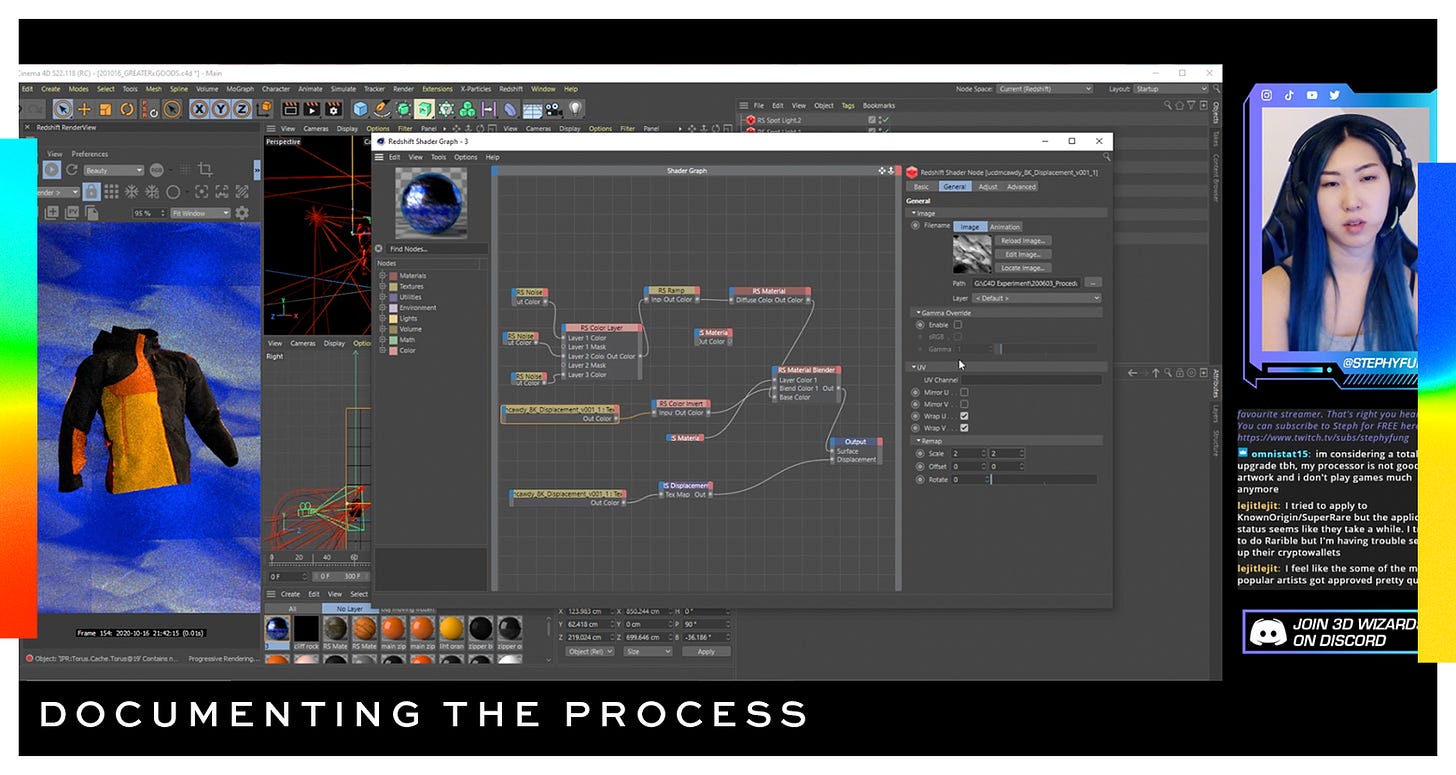The width and height of the screenshot is (1456, 775).
Task: Click the crop region icon in RenderView
Action: click(x=205, y=170)
